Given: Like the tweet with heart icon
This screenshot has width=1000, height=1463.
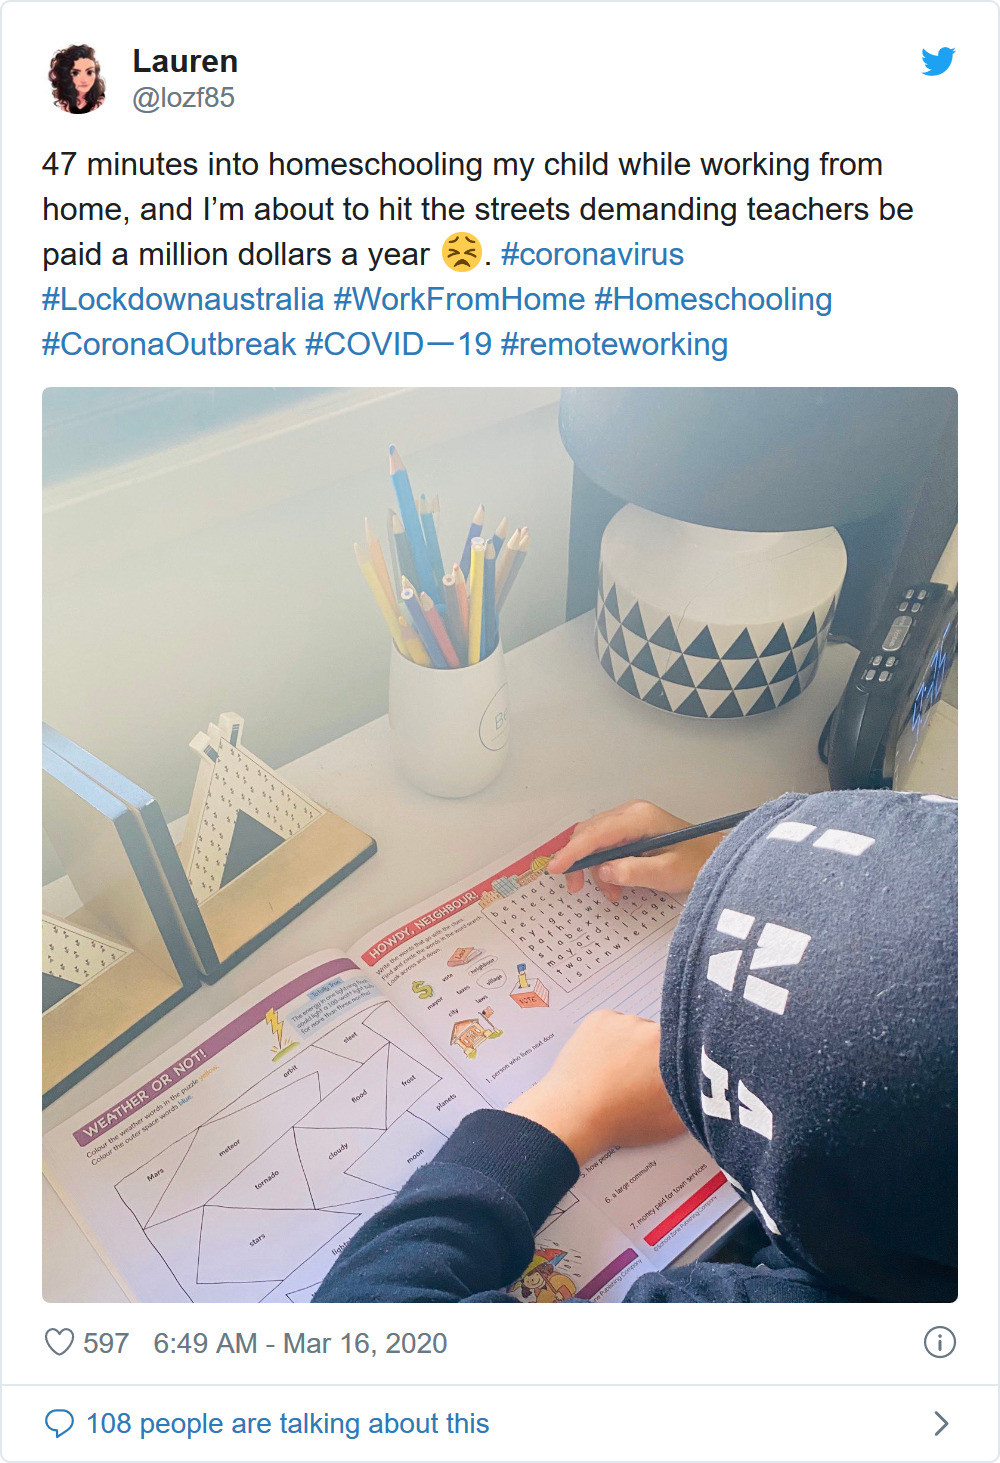Looking at the screenshot, I should 60,1342.
